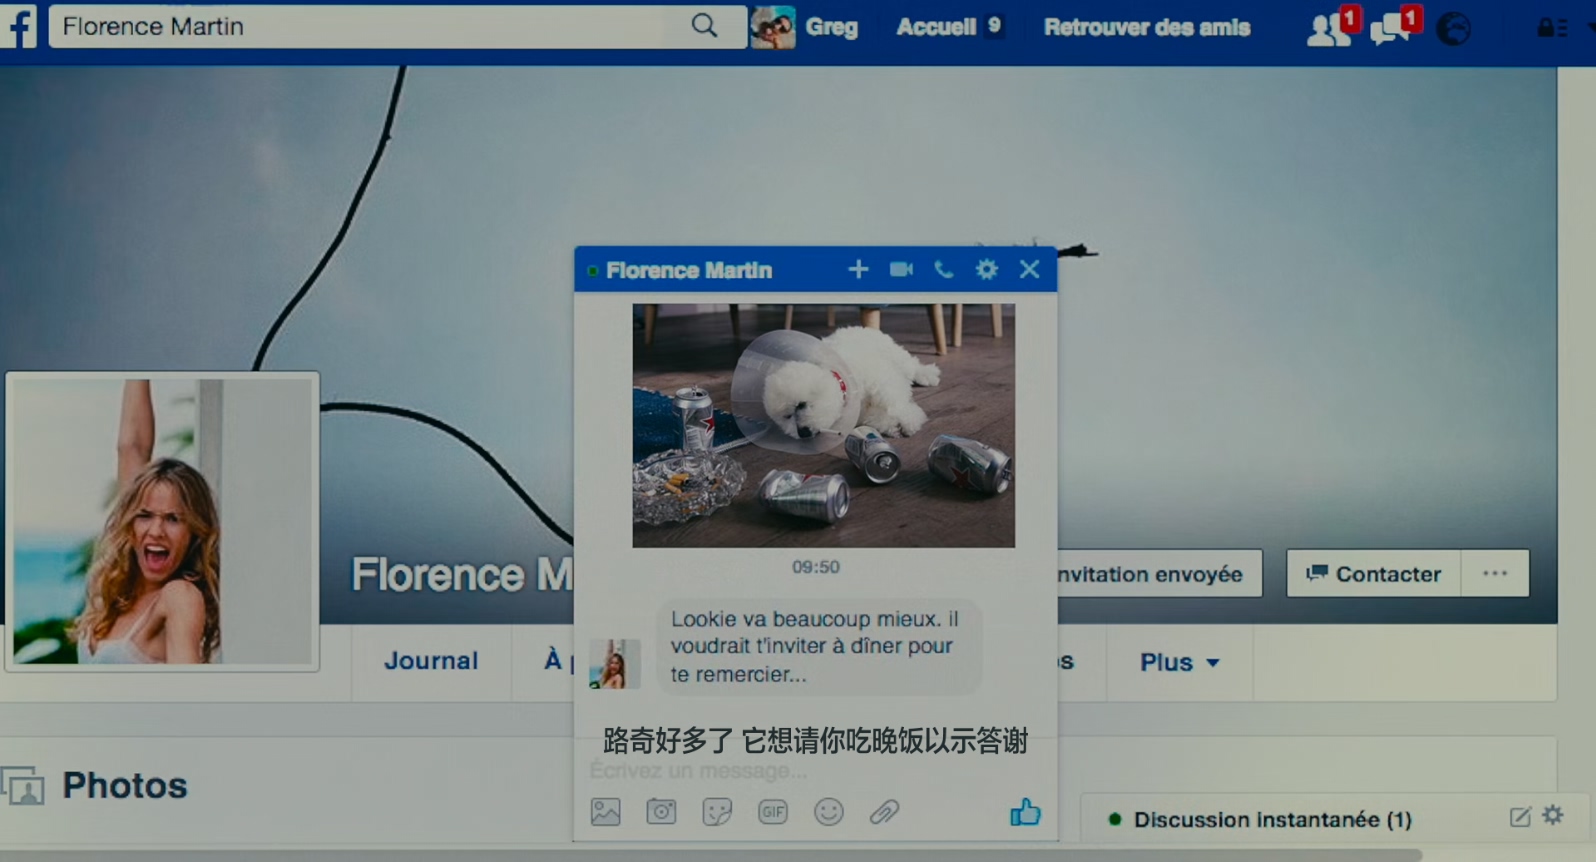Start voice call with phone icon
This screenshot has height=862, width=1596.
[x=943, y=269]
